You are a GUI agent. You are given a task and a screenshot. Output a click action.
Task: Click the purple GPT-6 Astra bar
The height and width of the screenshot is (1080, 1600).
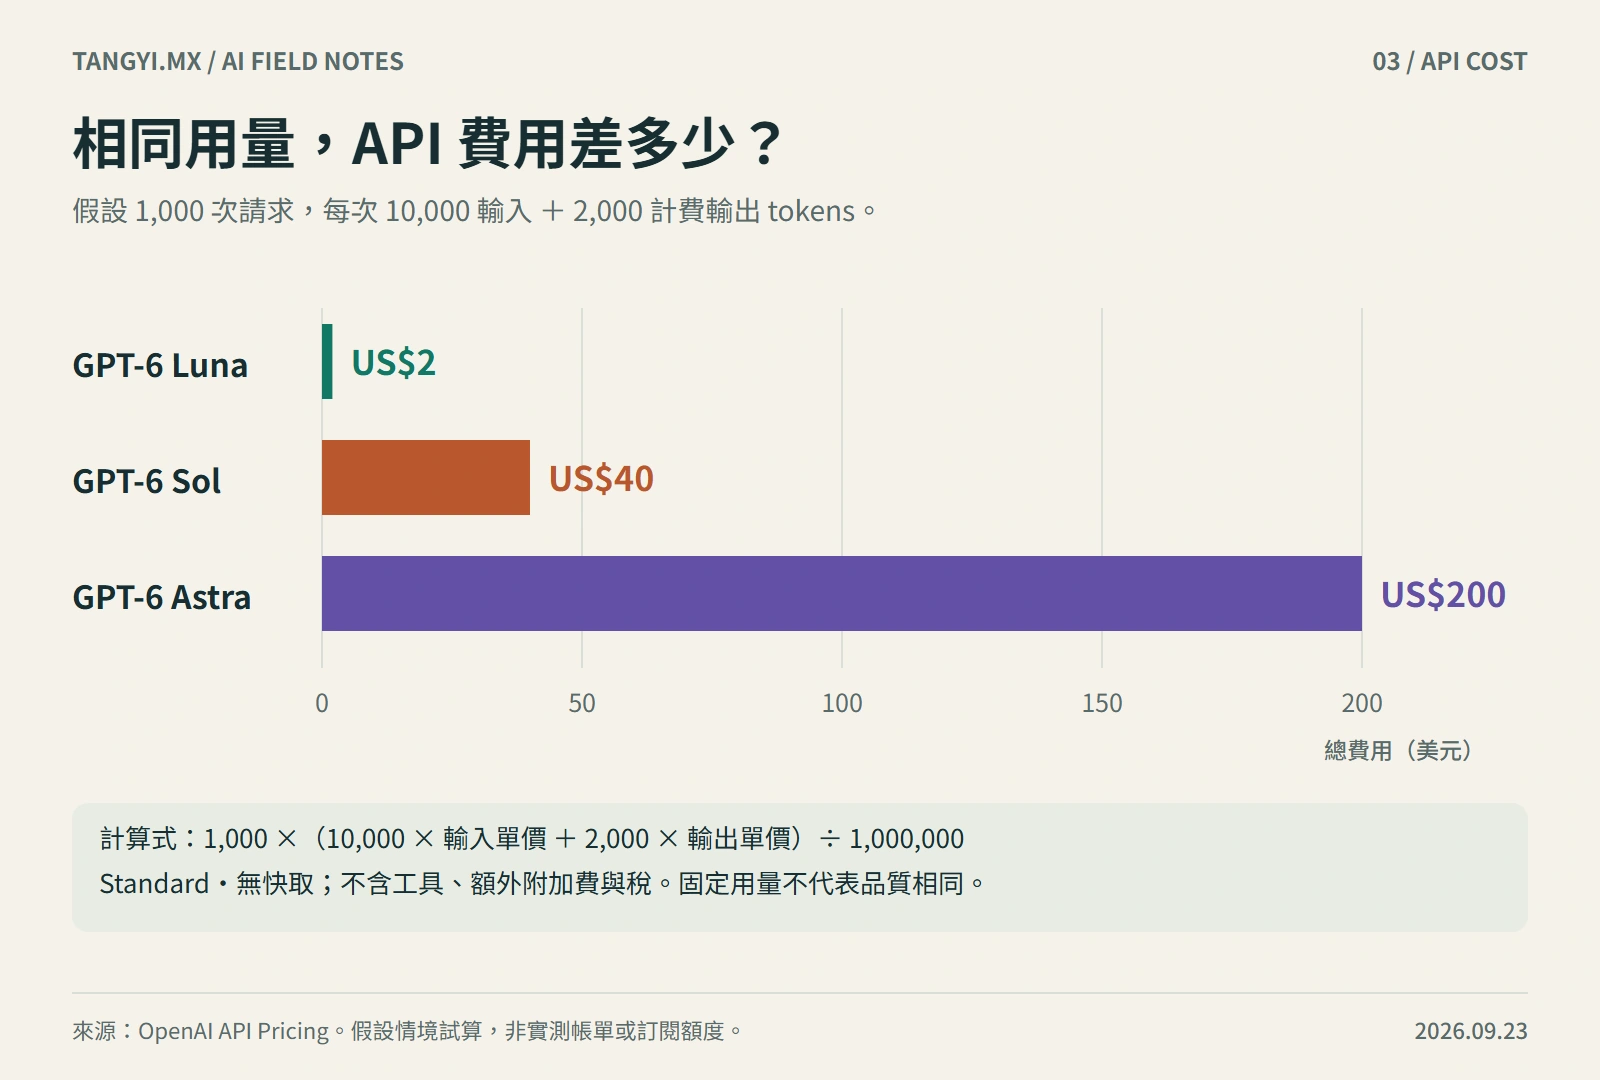point(842,593)
